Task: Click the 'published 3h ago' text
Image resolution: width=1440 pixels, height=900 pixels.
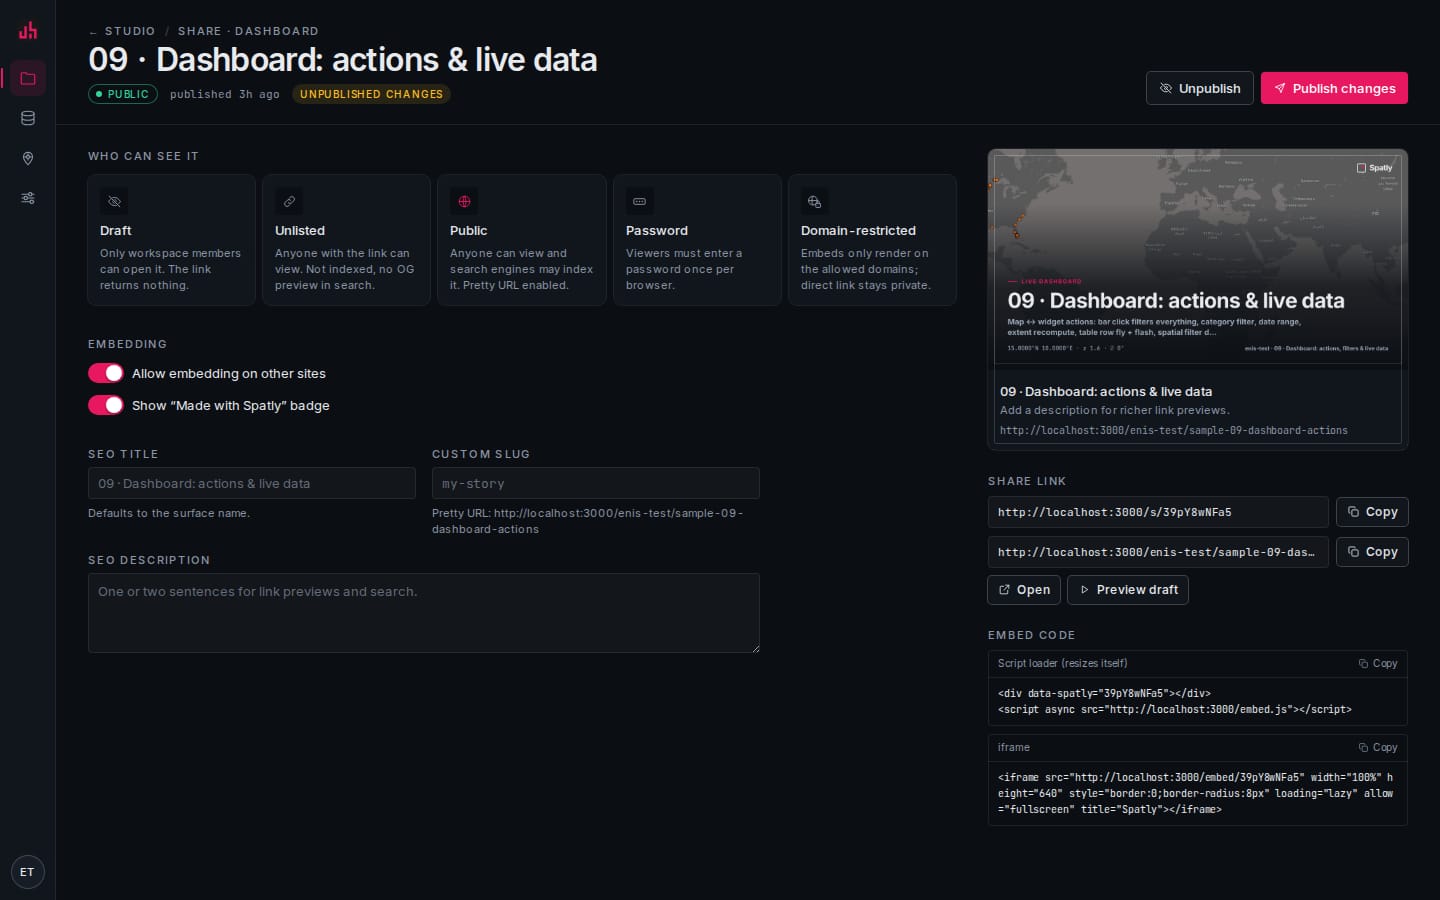Action: coord(225,94)
